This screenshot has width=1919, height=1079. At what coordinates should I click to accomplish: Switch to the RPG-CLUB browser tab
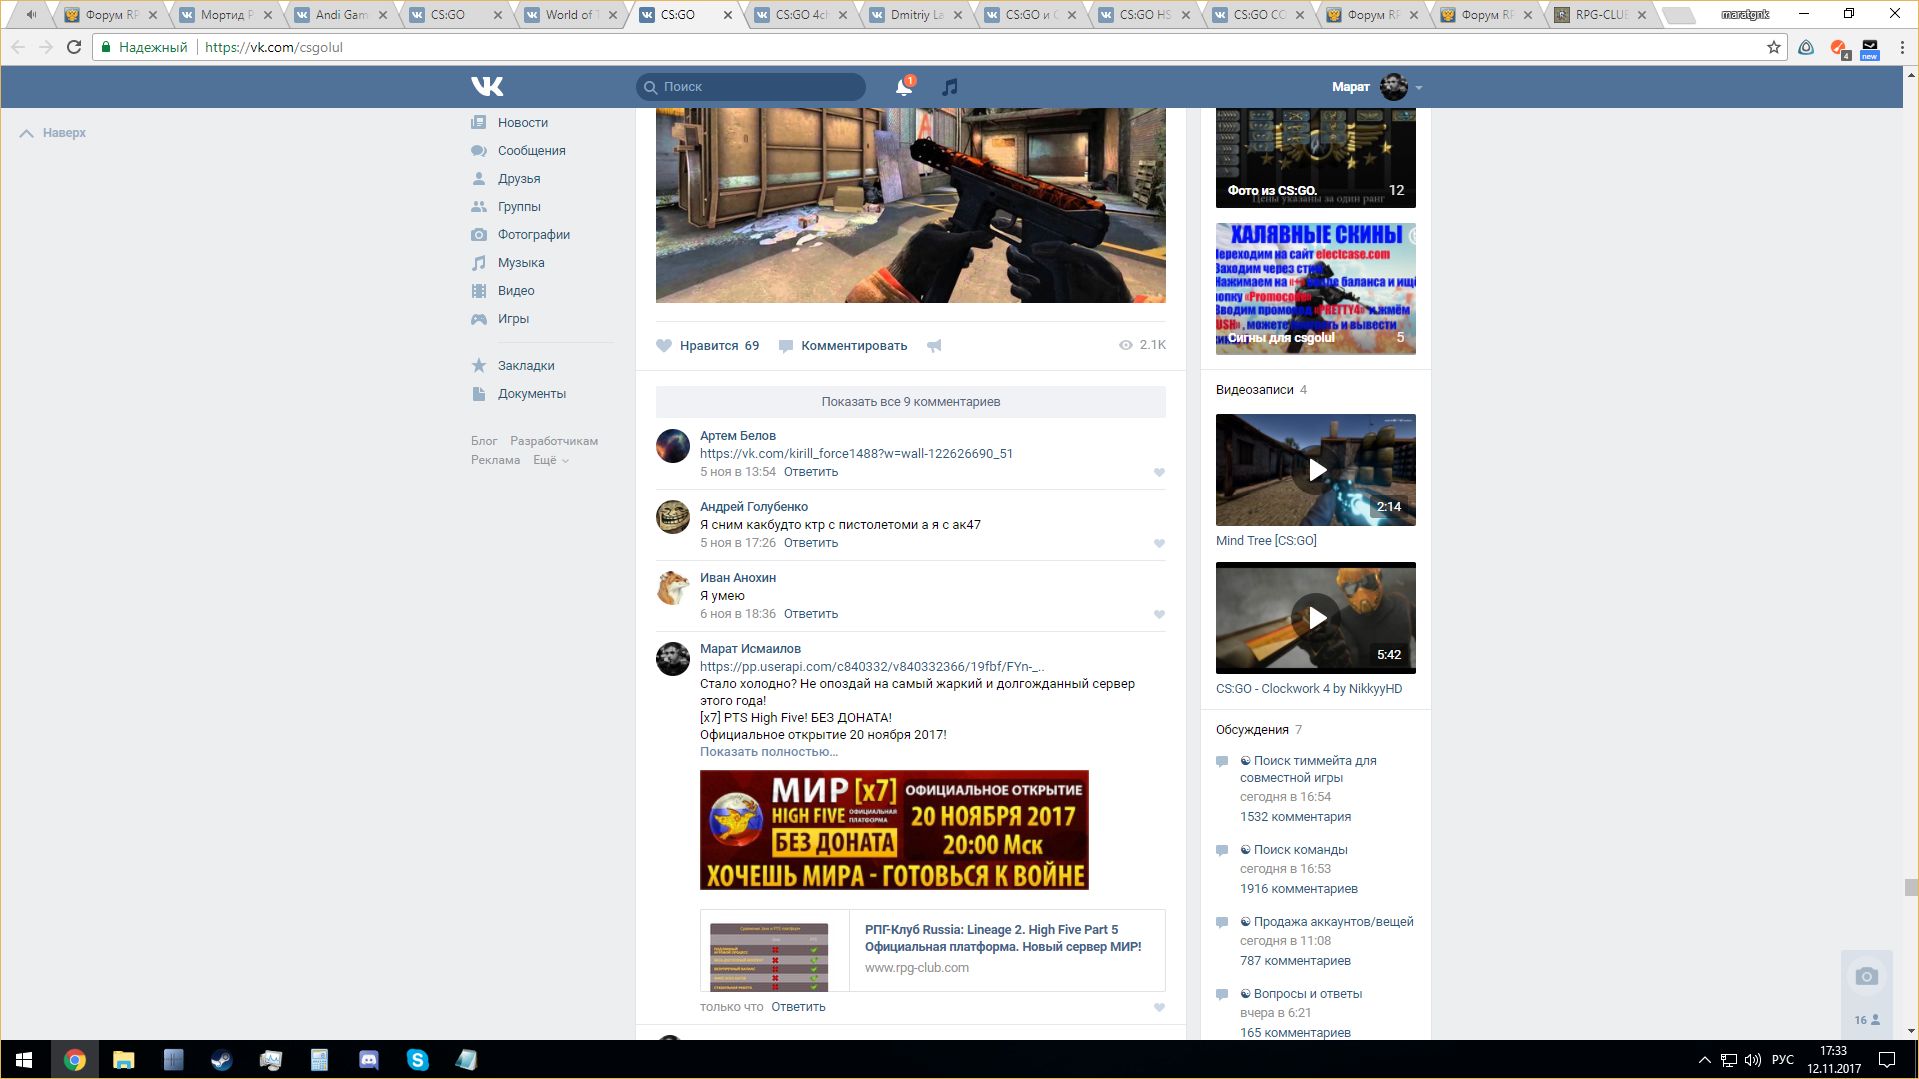click(1601, 15)
